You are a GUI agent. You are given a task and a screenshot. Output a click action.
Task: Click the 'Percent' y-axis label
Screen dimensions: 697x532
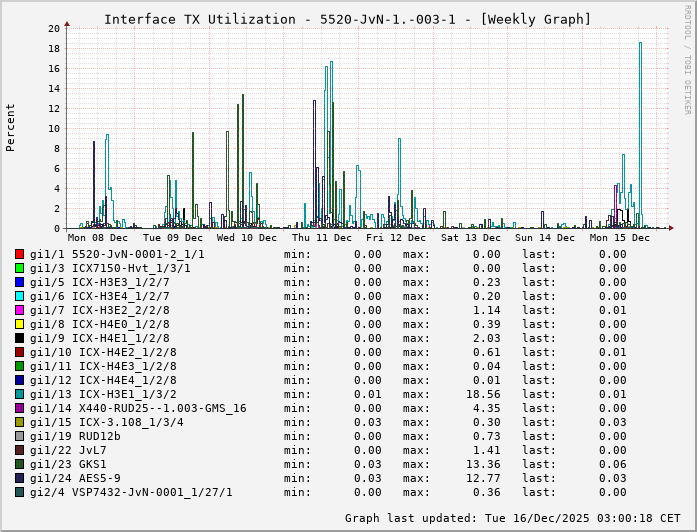11,127
